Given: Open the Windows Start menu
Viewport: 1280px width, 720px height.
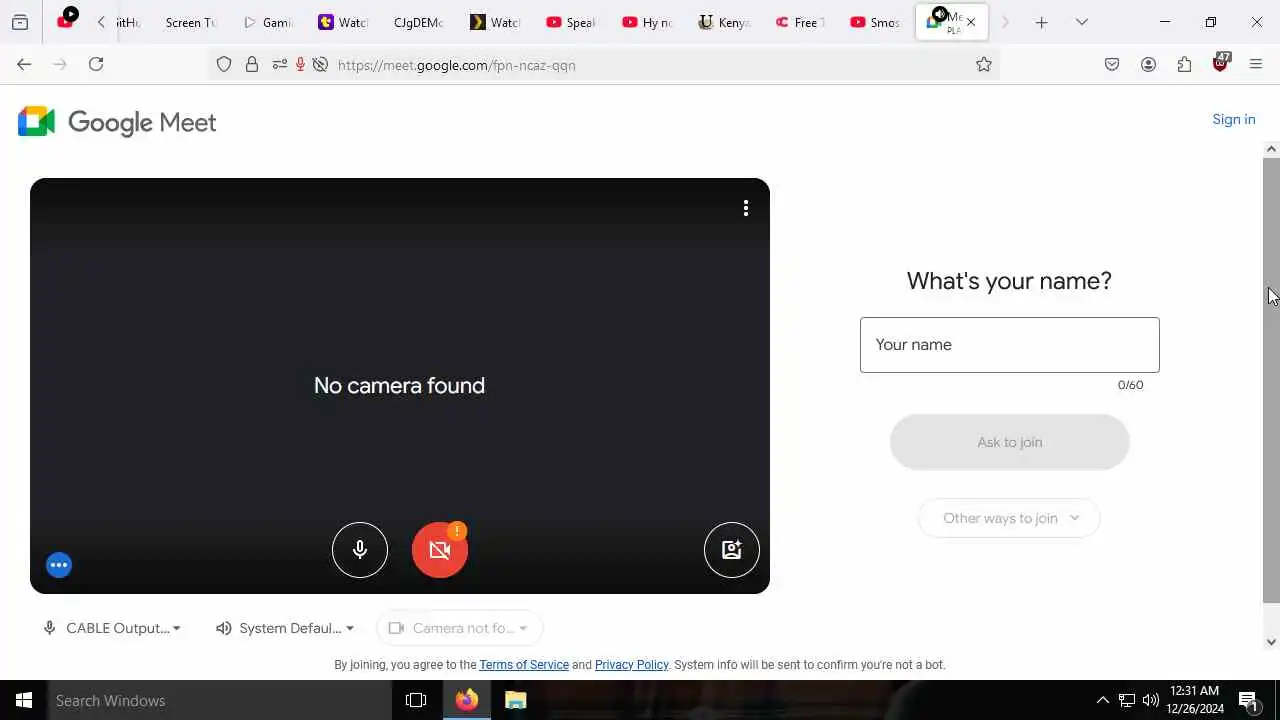Looking at the screenshot, I should click(x=24, y=700).
